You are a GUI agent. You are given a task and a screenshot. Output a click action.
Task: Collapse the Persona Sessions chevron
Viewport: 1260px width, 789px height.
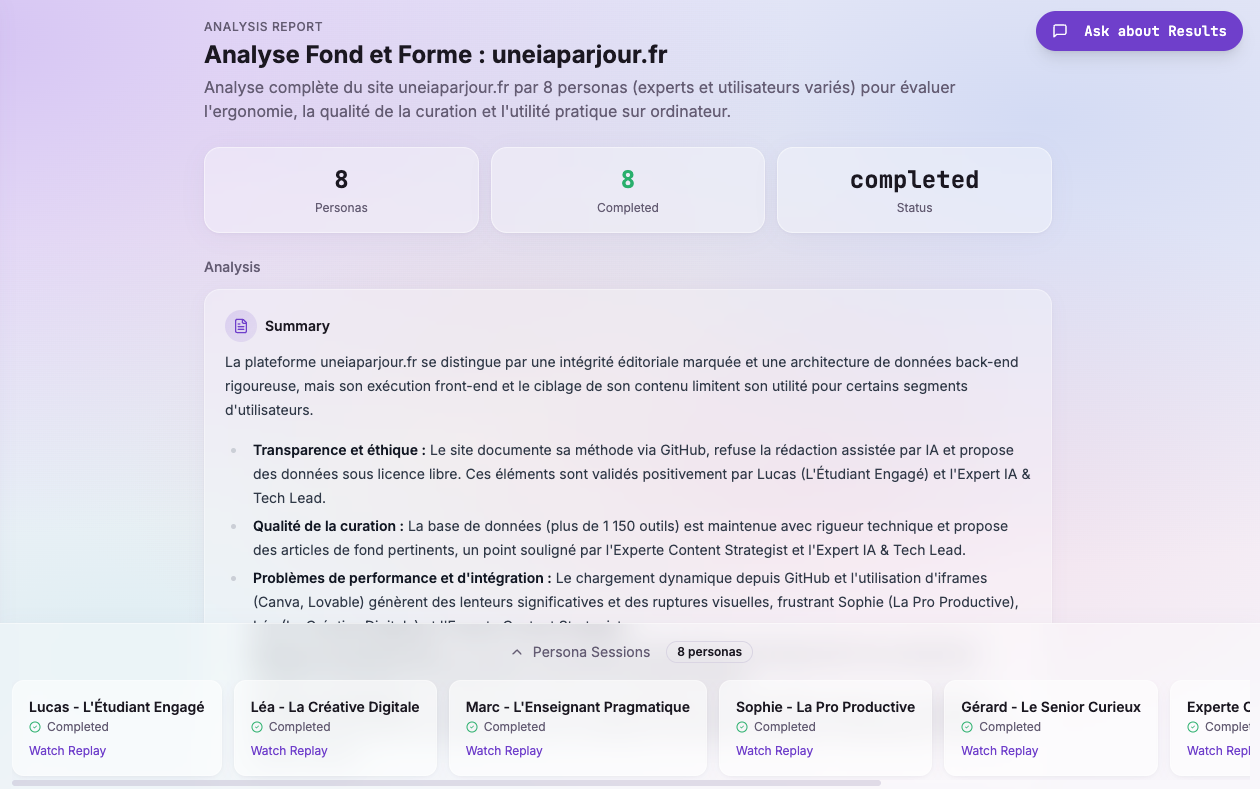(517, 652)
